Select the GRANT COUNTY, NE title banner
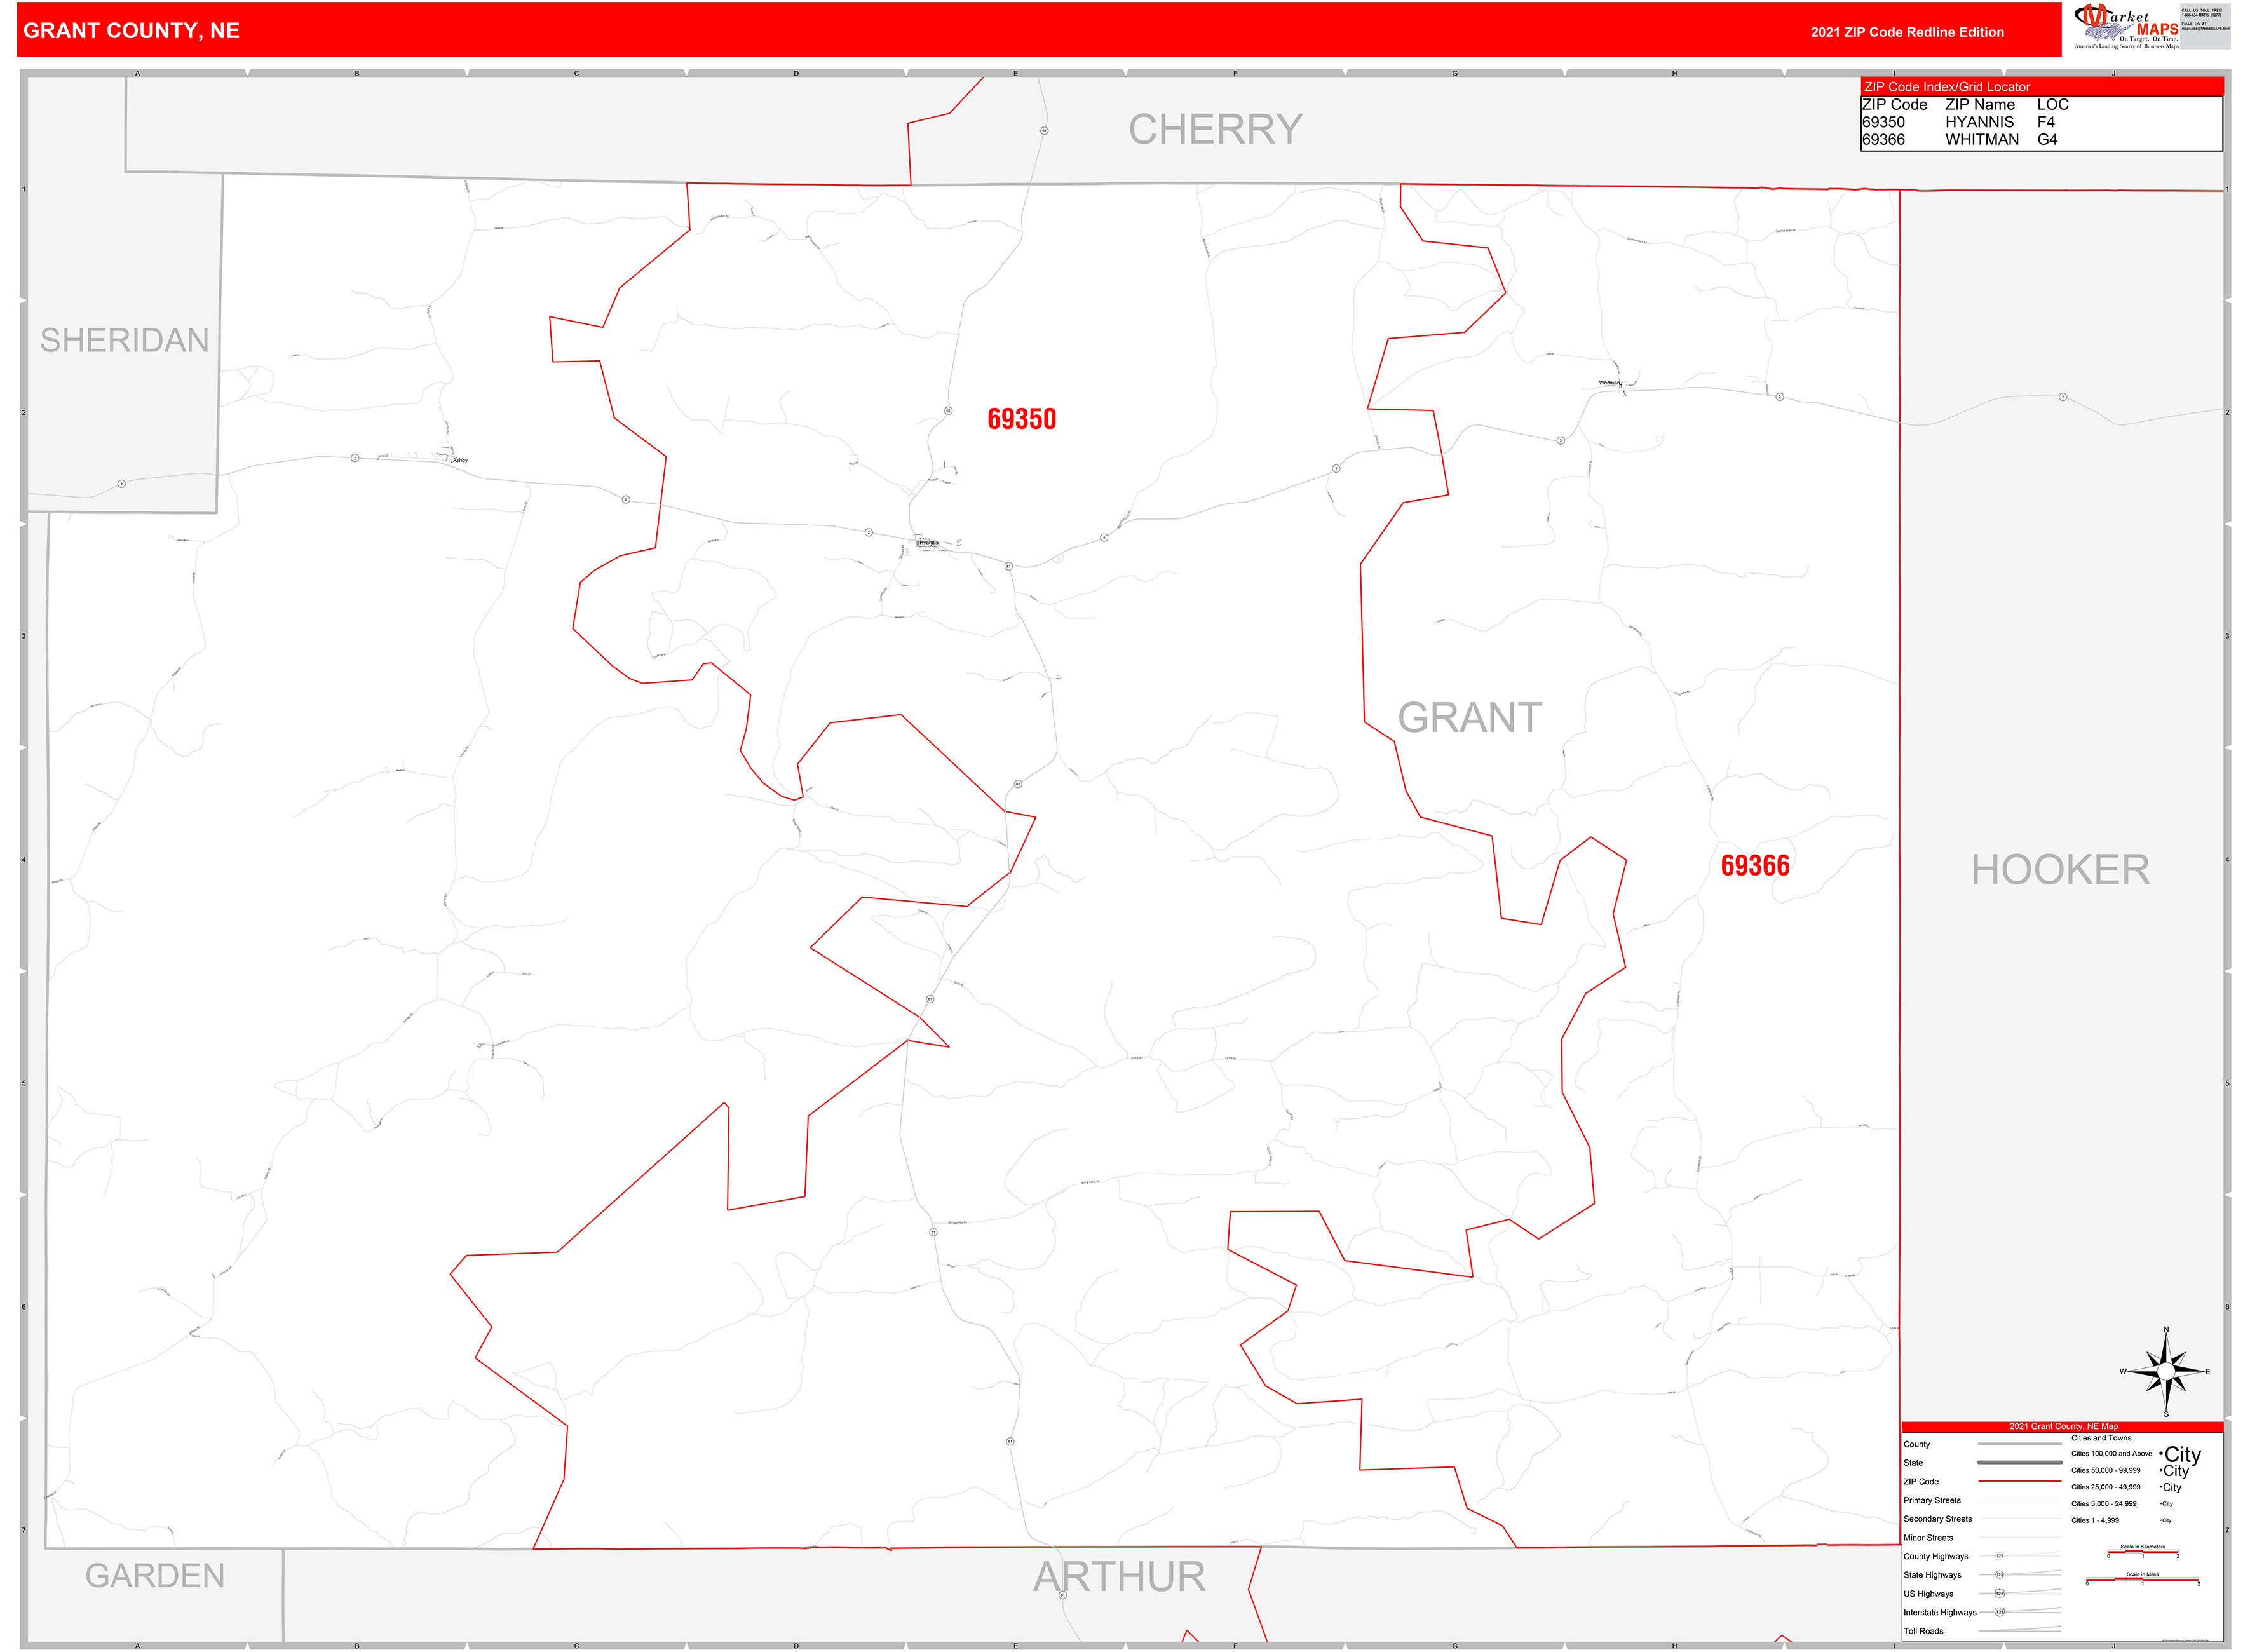2250x1652 pixels. 130,30
